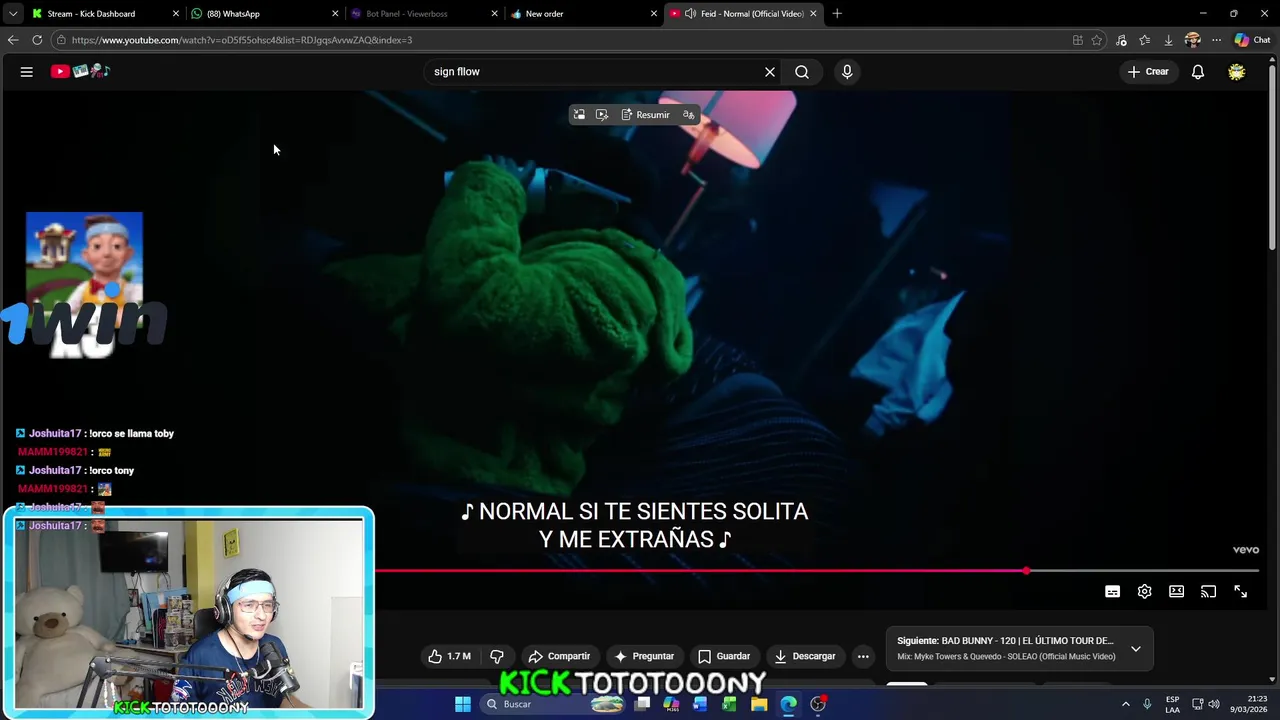Open Excel from the taskbar
Screen dimensions: 1280x720
coord(729,704)
